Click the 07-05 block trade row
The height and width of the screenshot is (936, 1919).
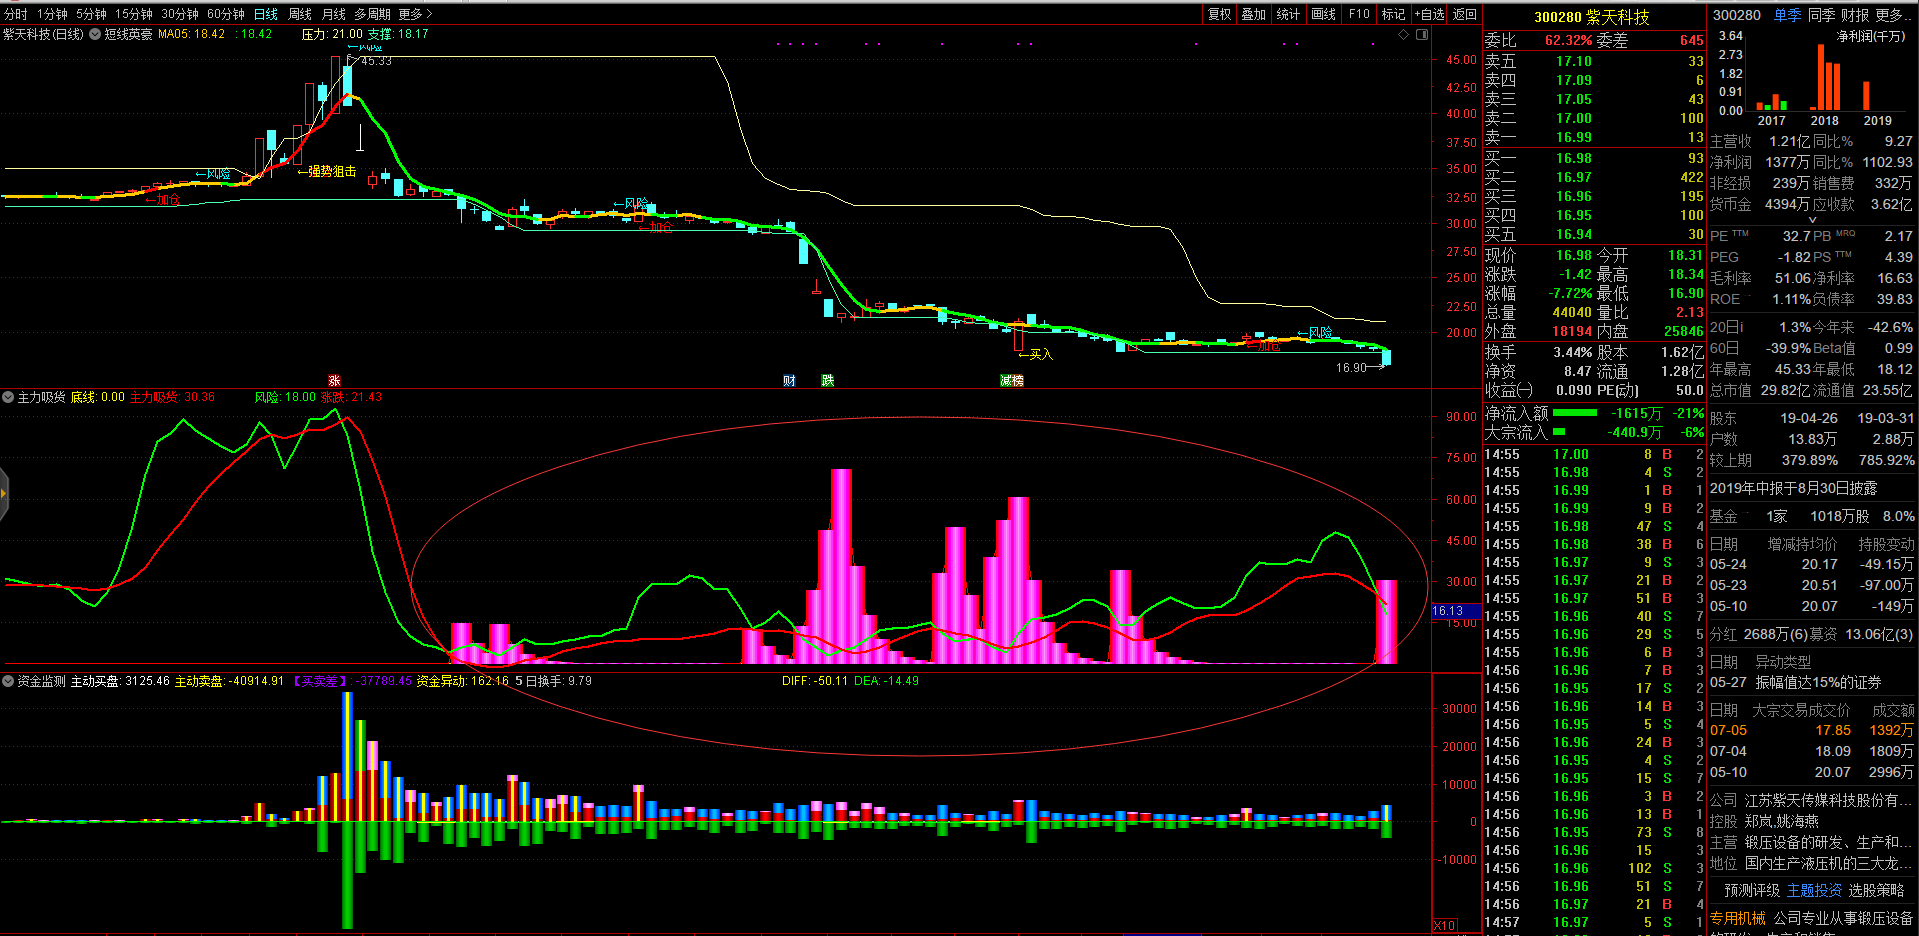1811,730
